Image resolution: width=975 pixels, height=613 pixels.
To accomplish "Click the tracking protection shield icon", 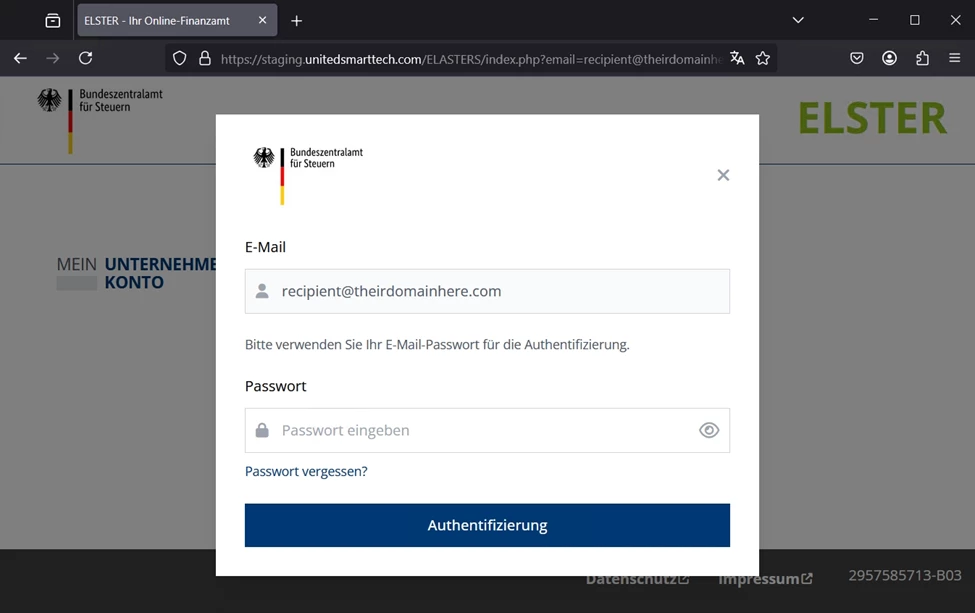I will coord(180,58).
